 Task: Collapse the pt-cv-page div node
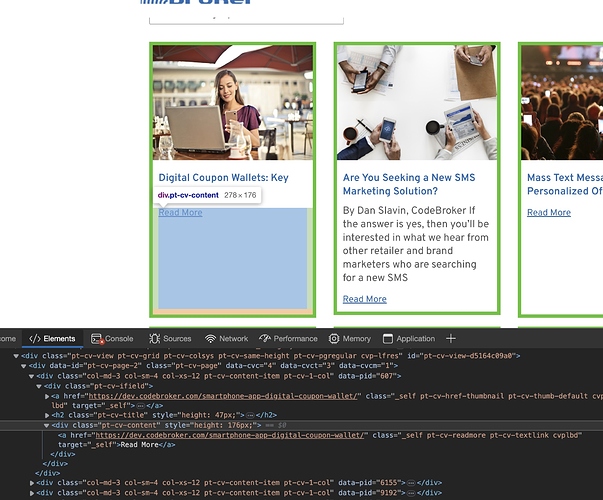click(24, 366)
